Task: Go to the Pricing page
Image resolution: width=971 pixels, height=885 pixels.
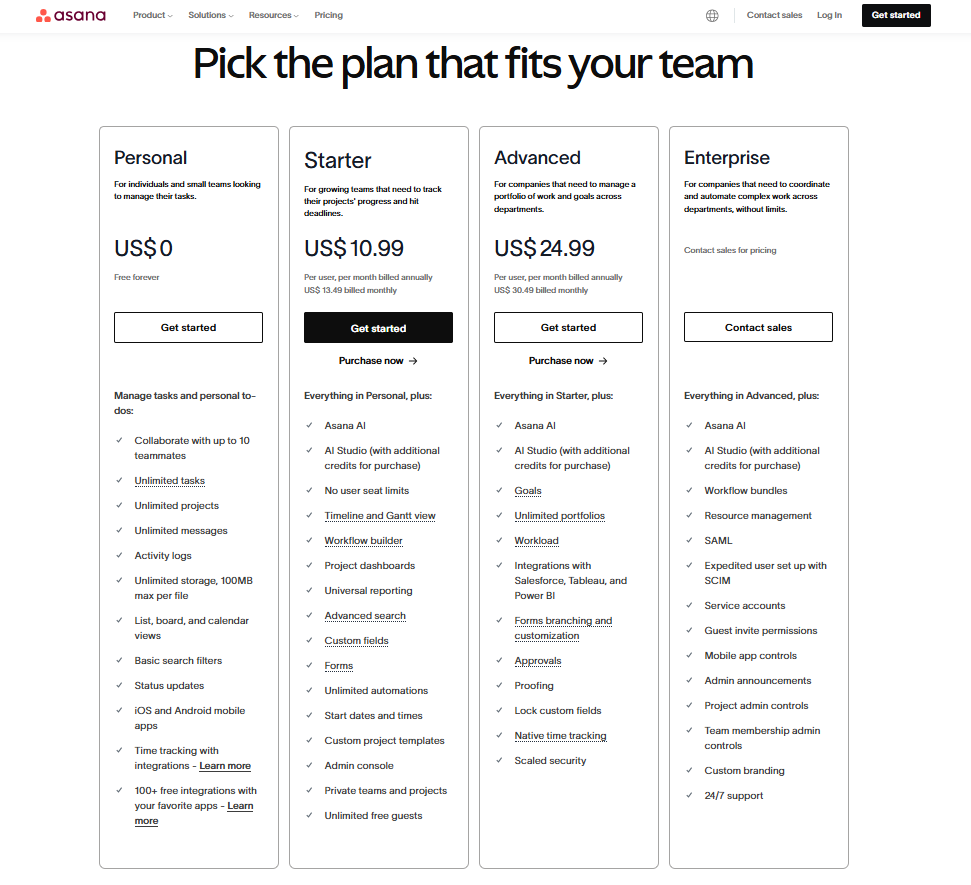Action: click(328, 15)
